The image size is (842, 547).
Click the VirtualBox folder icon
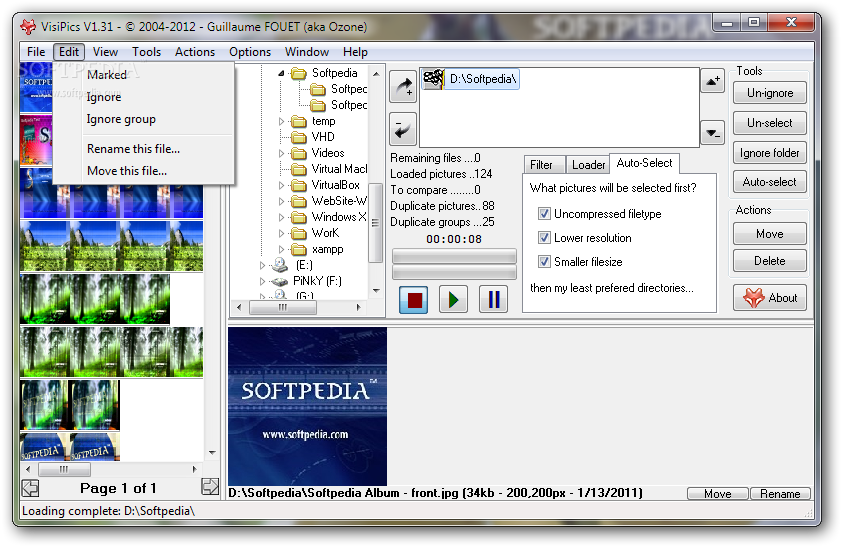[299, 186]
